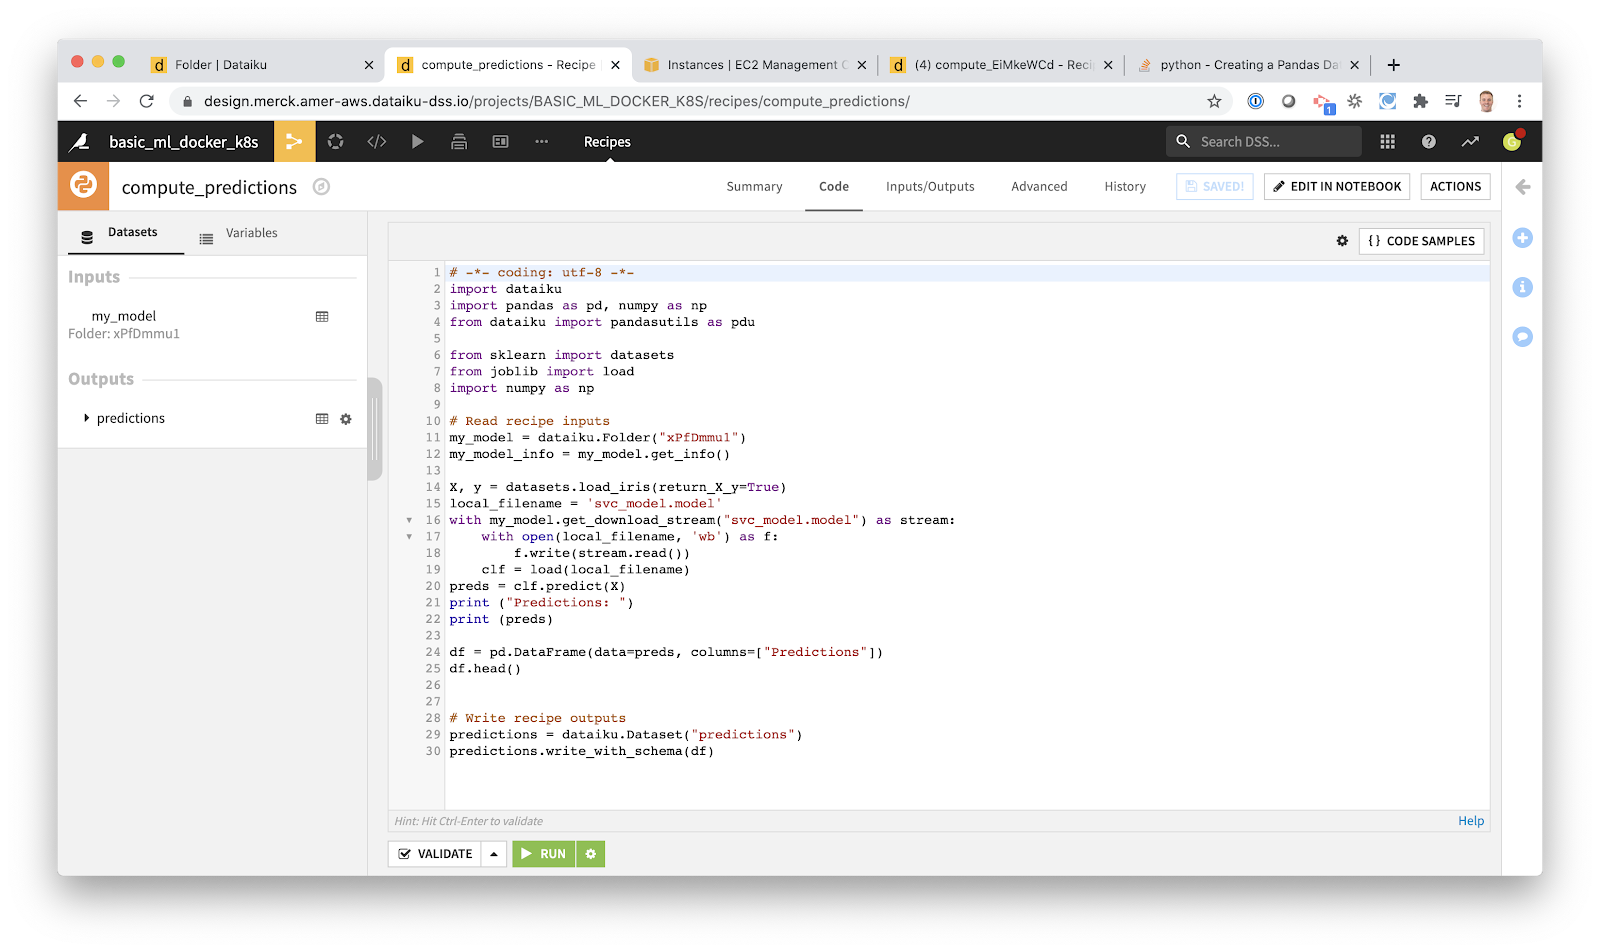Click the back arrow in right panel

[1522, 187]
